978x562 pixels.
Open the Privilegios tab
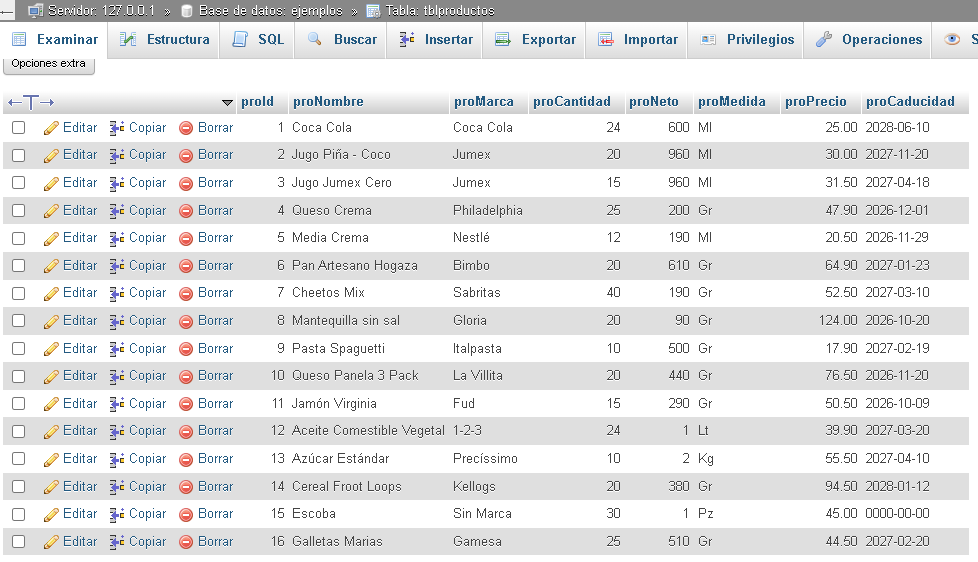click(x=747, y=39)
